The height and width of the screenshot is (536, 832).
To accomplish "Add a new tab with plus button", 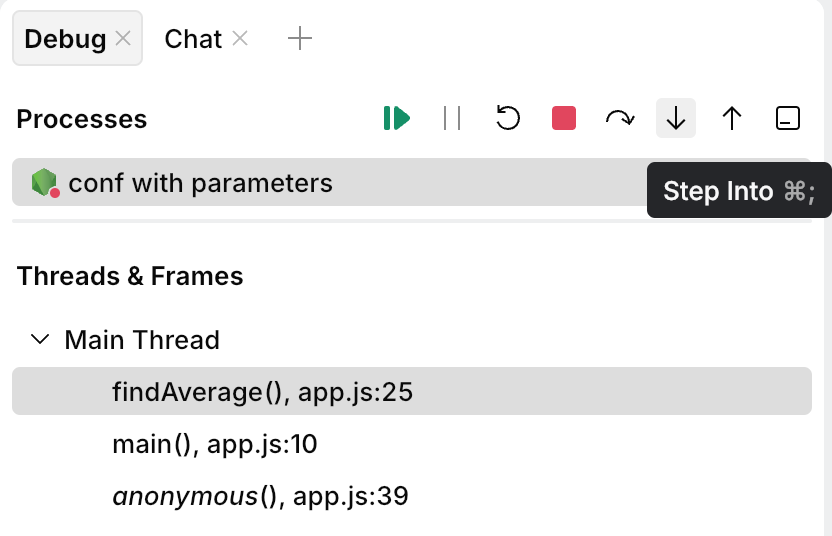I will pos(300,39).
